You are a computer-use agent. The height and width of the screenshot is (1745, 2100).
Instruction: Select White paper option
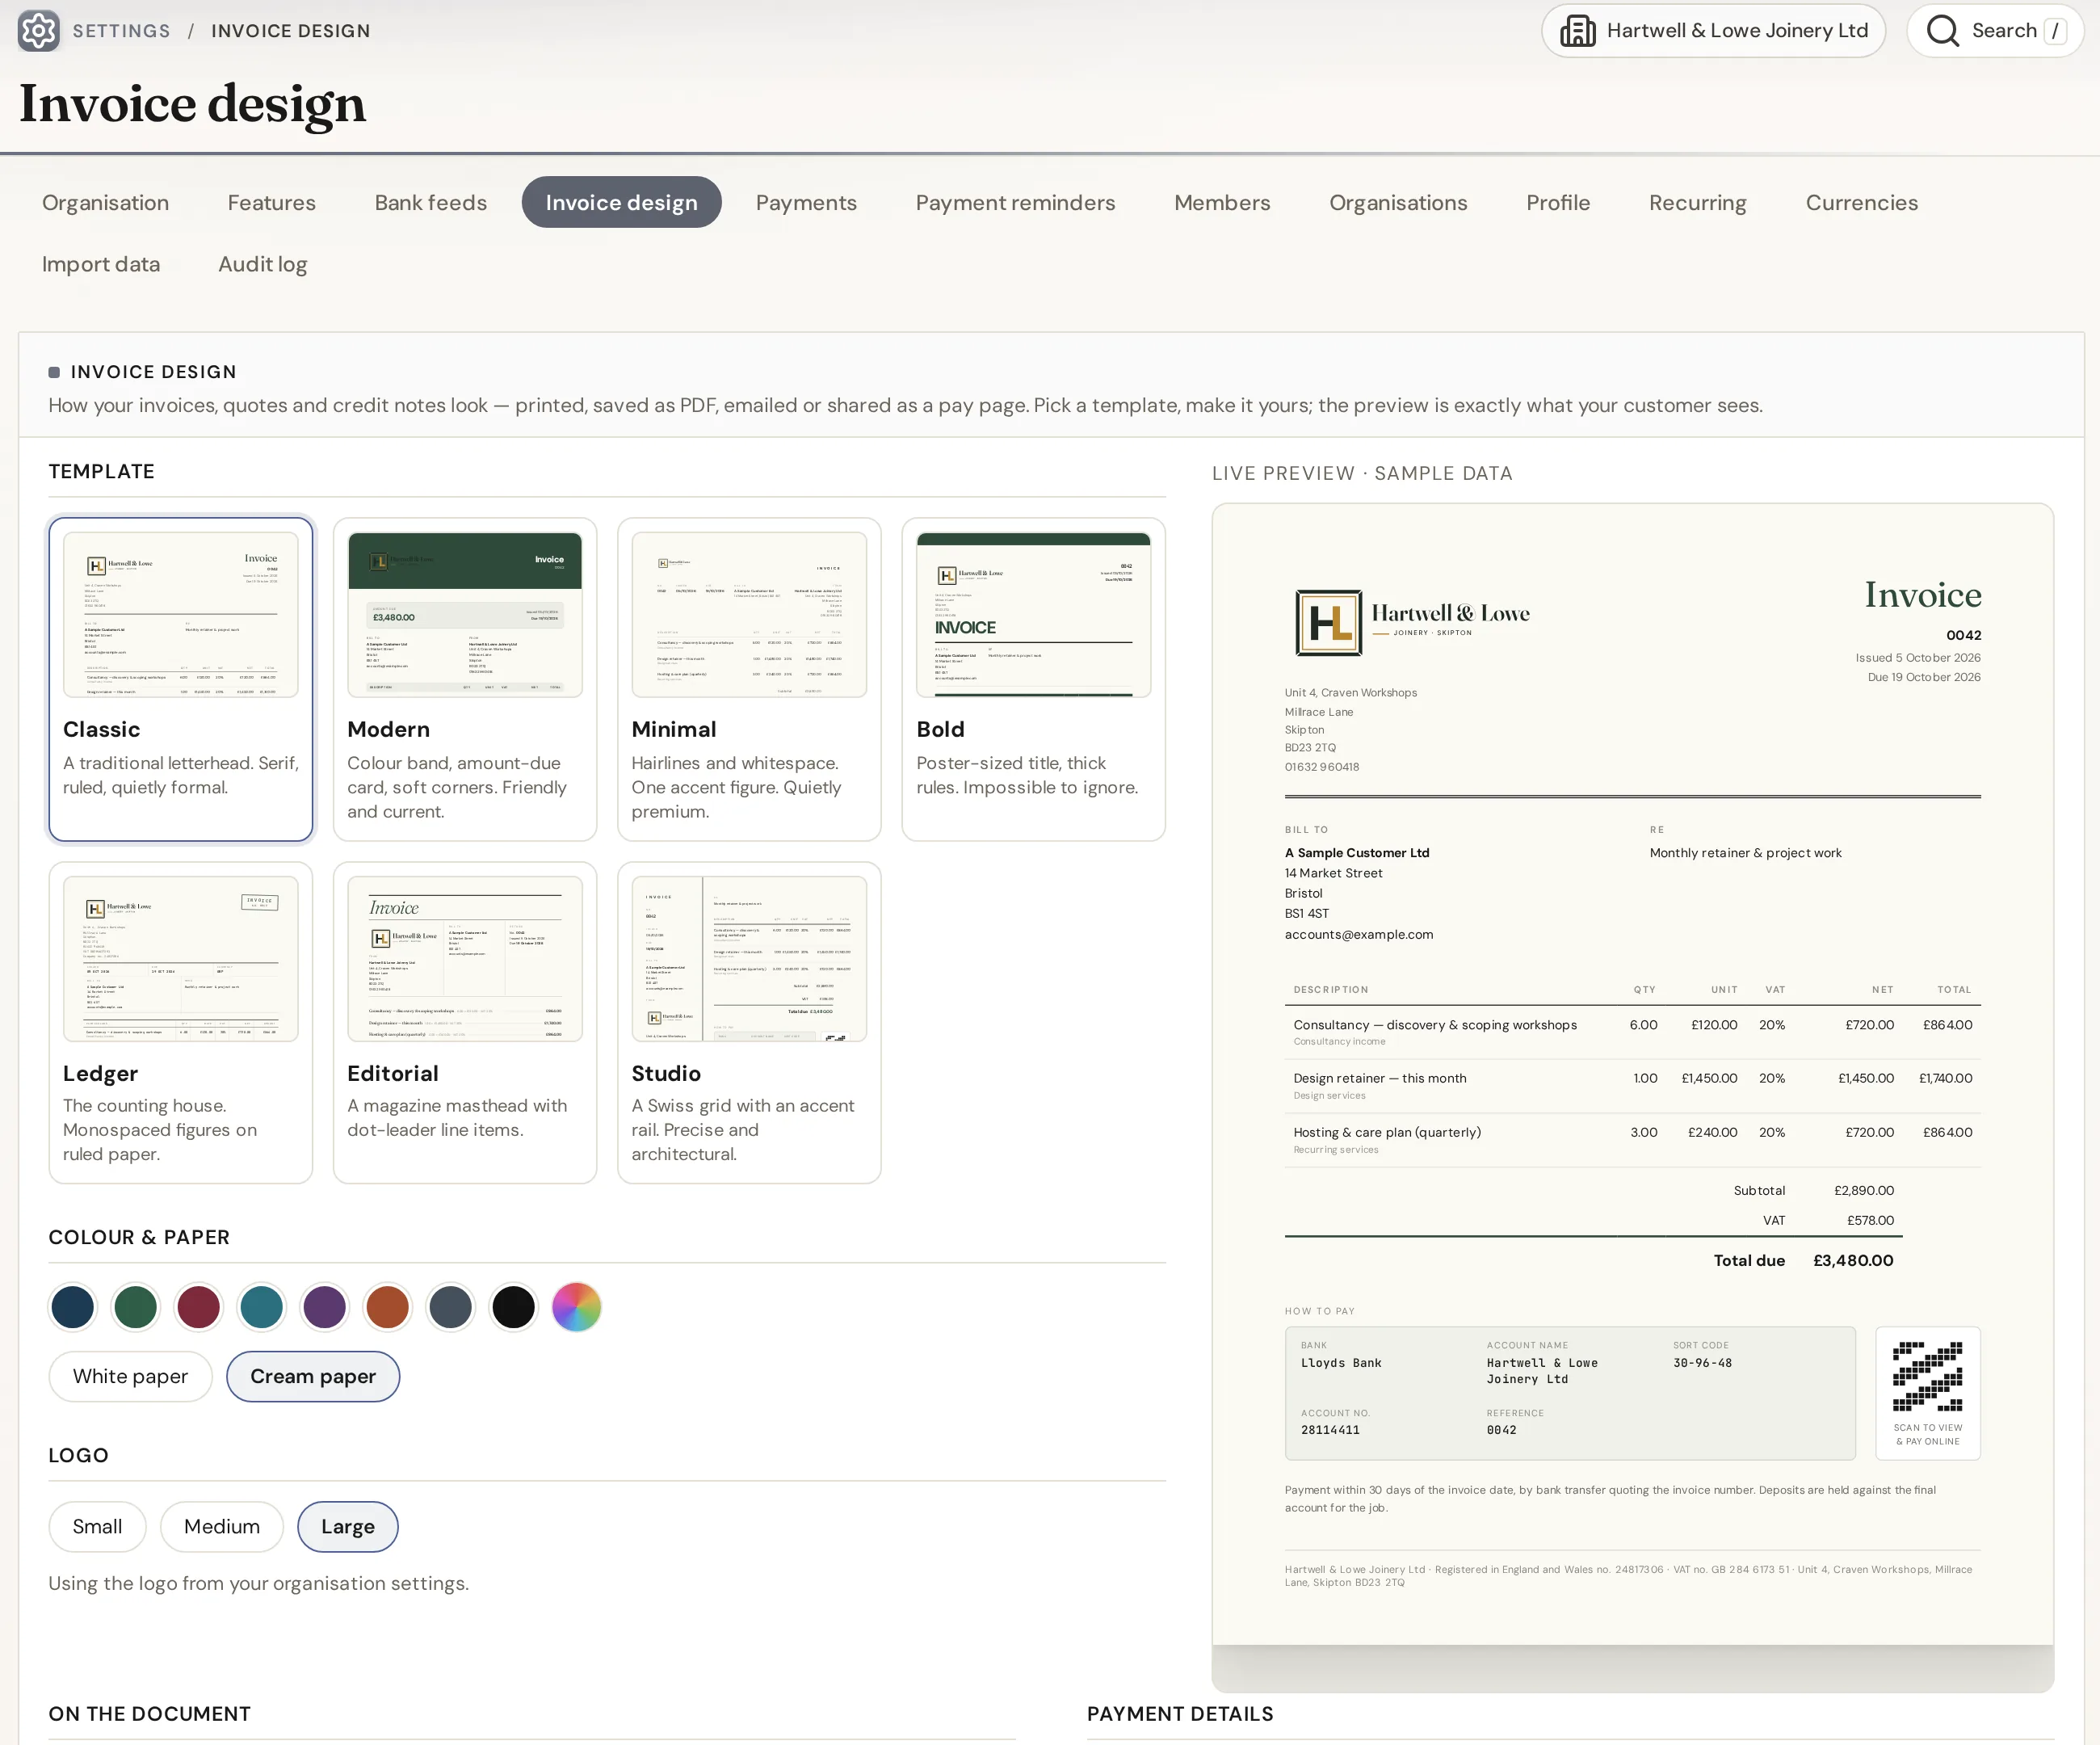[x=130, y=1377]
